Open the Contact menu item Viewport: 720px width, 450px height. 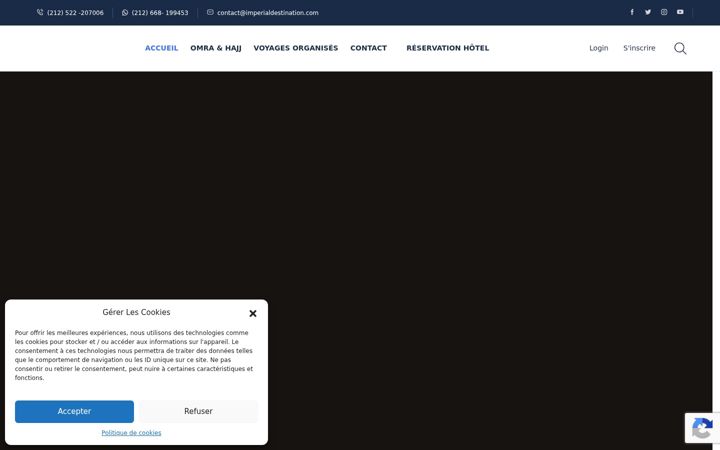coord(368,48)
